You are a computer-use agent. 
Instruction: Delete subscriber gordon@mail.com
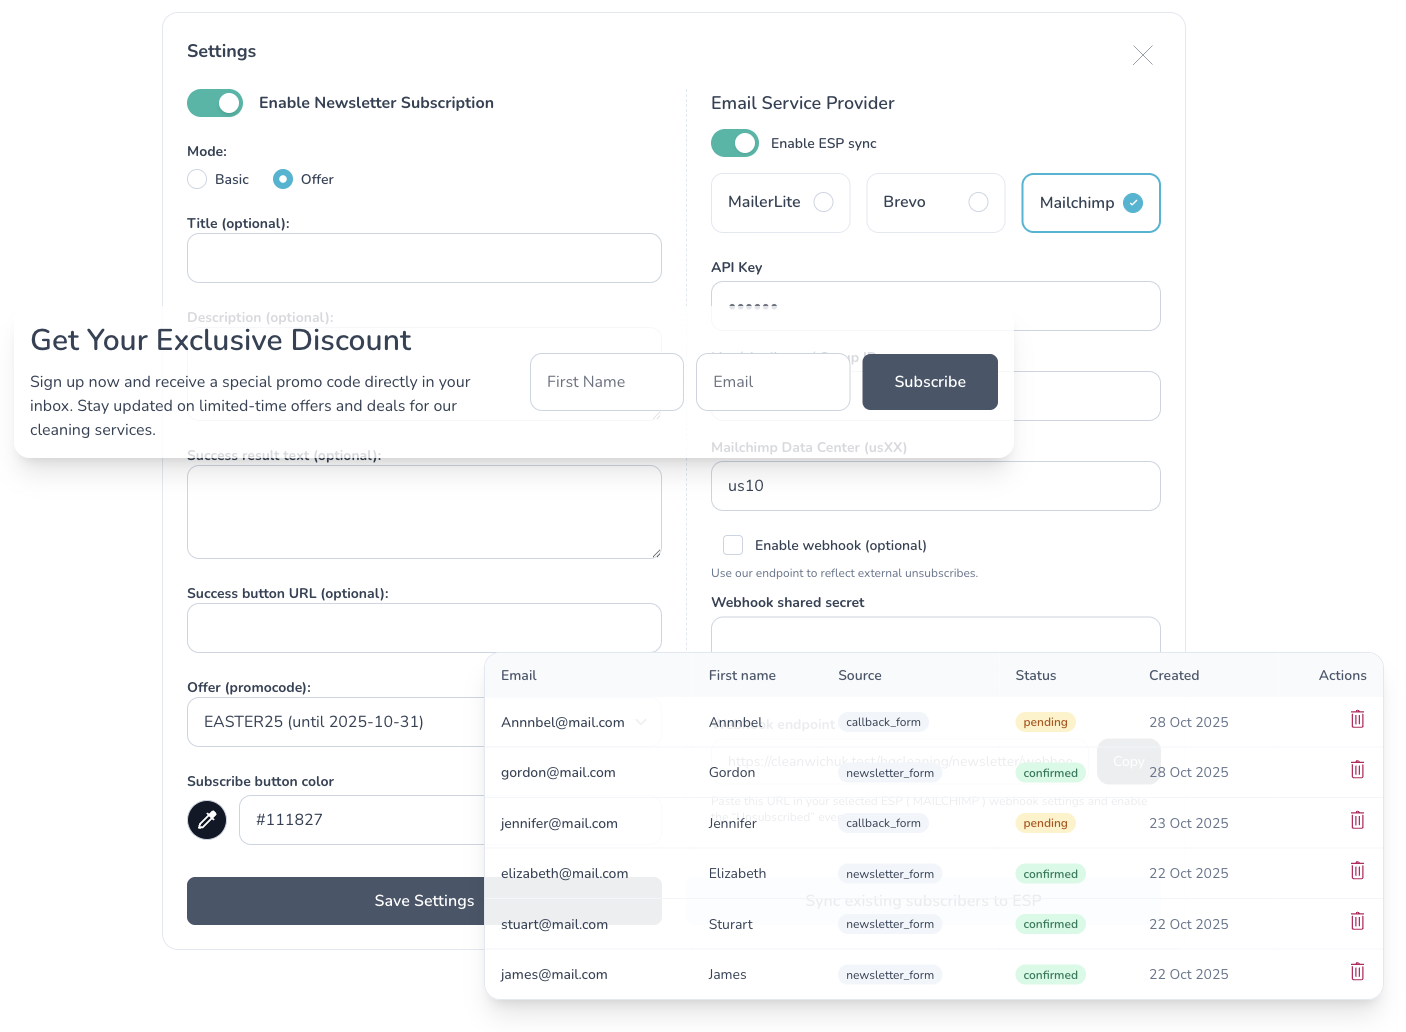coord(1357,770)
